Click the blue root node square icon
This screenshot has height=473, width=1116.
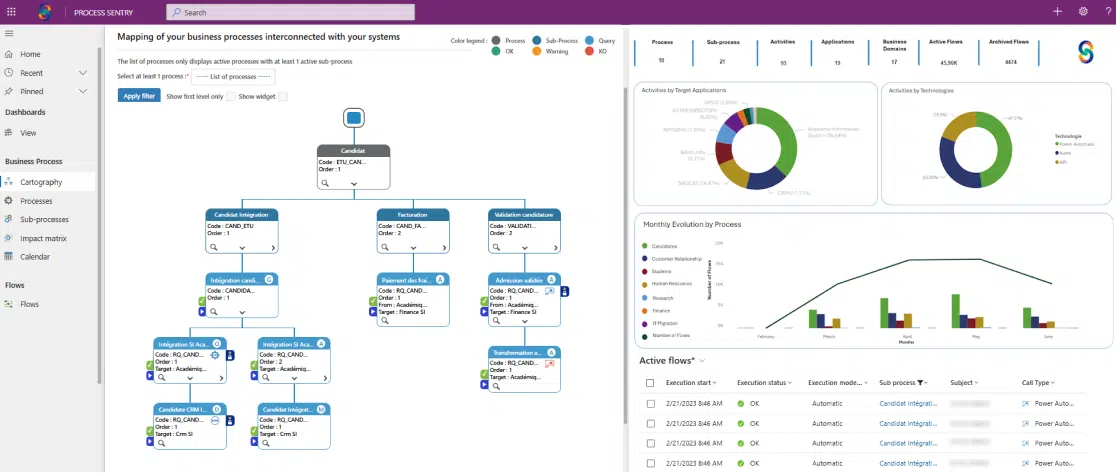353,118
